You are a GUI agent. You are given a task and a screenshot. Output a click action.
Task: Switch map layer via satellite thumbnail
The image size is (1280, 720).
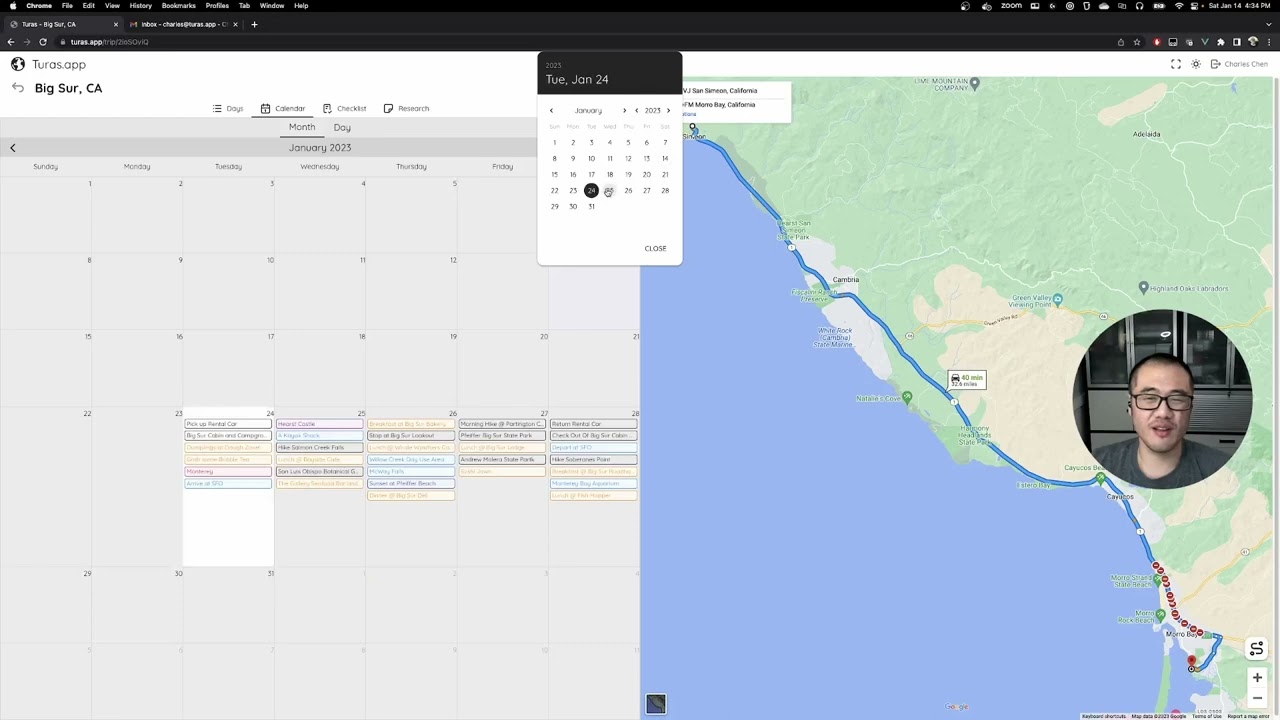coord(656,704)
